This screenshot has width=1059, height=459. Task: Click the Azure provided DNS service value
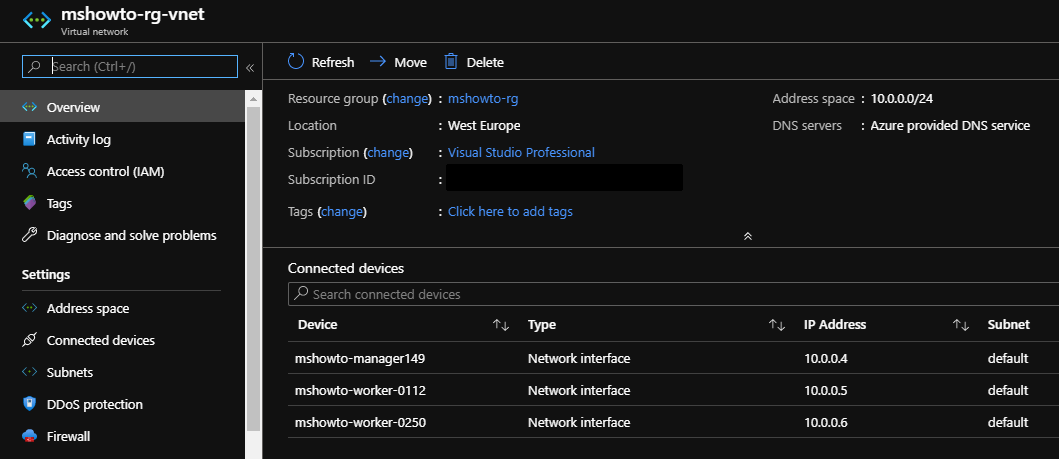(950, 126)
